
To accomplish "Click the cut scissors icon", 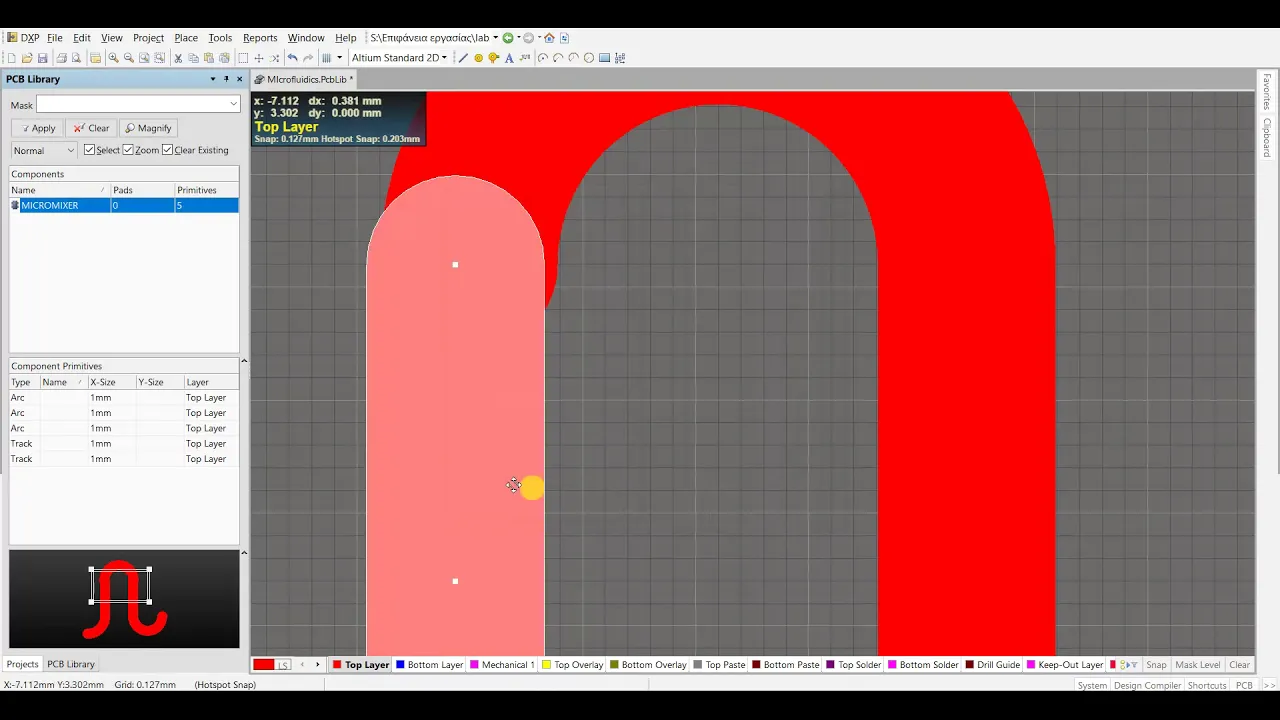I will (178, 58).
